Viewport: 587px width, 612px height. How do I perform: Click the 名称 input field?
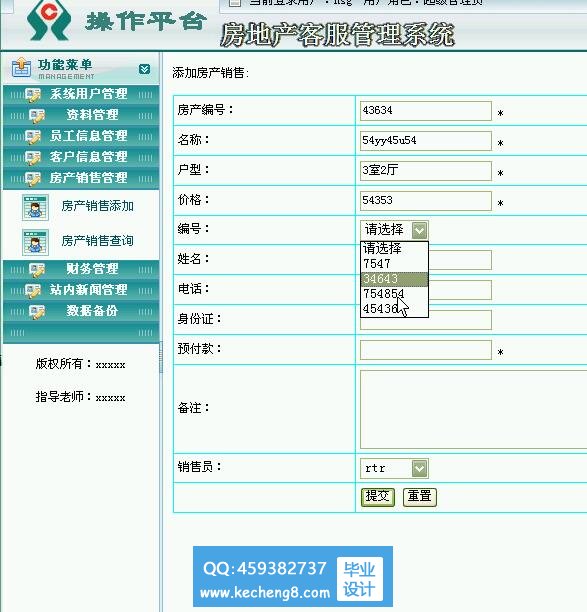(425, 141)
